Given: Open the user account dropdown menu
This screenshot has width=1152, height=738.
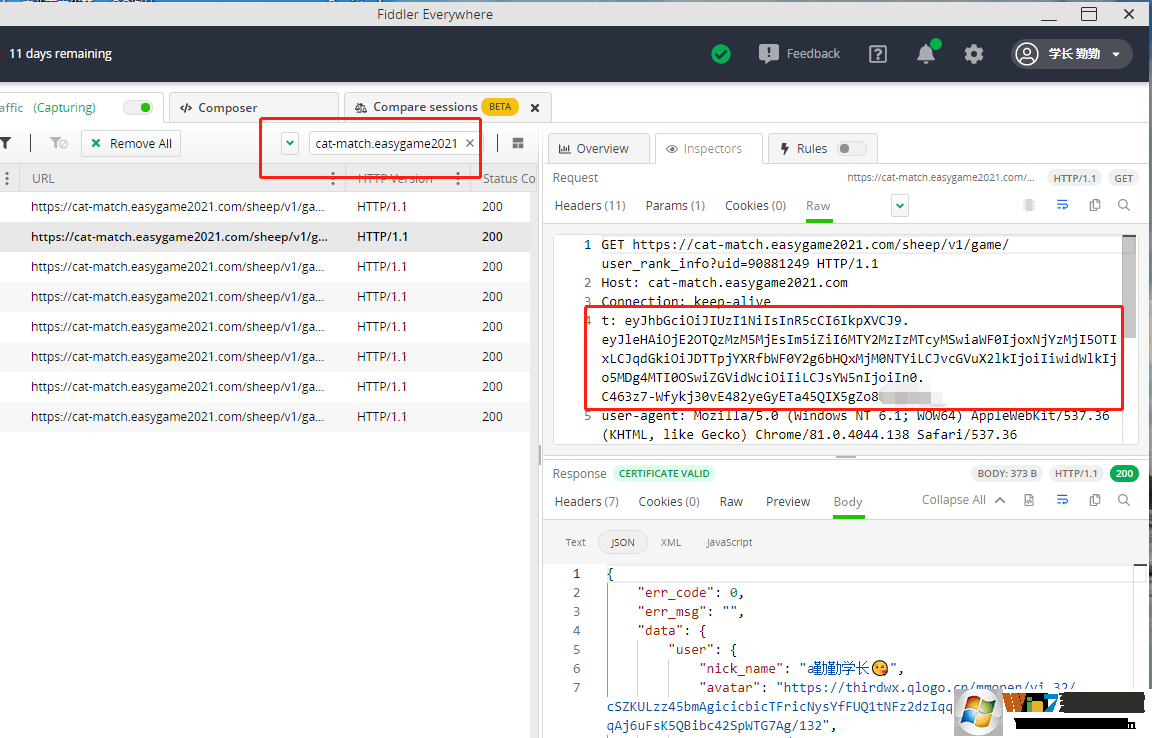Looking at the screenshot, I should [1072, 54].
